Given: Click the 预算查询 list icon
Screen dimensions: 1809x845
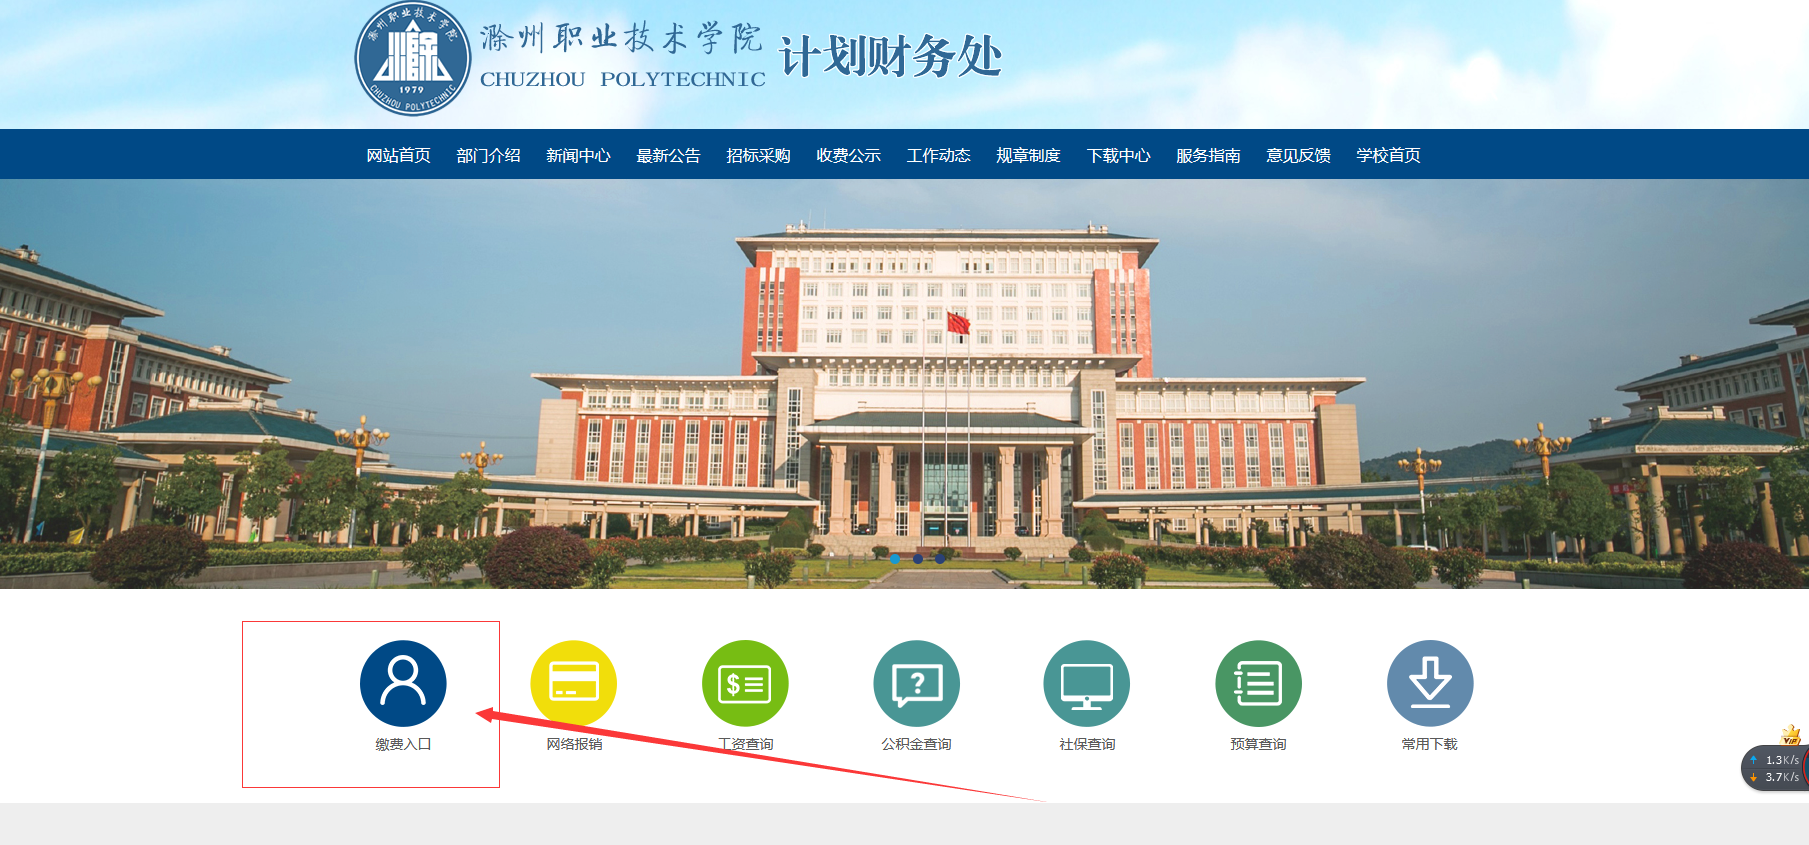Looking at the screenshot, I should click(1258, 683).
